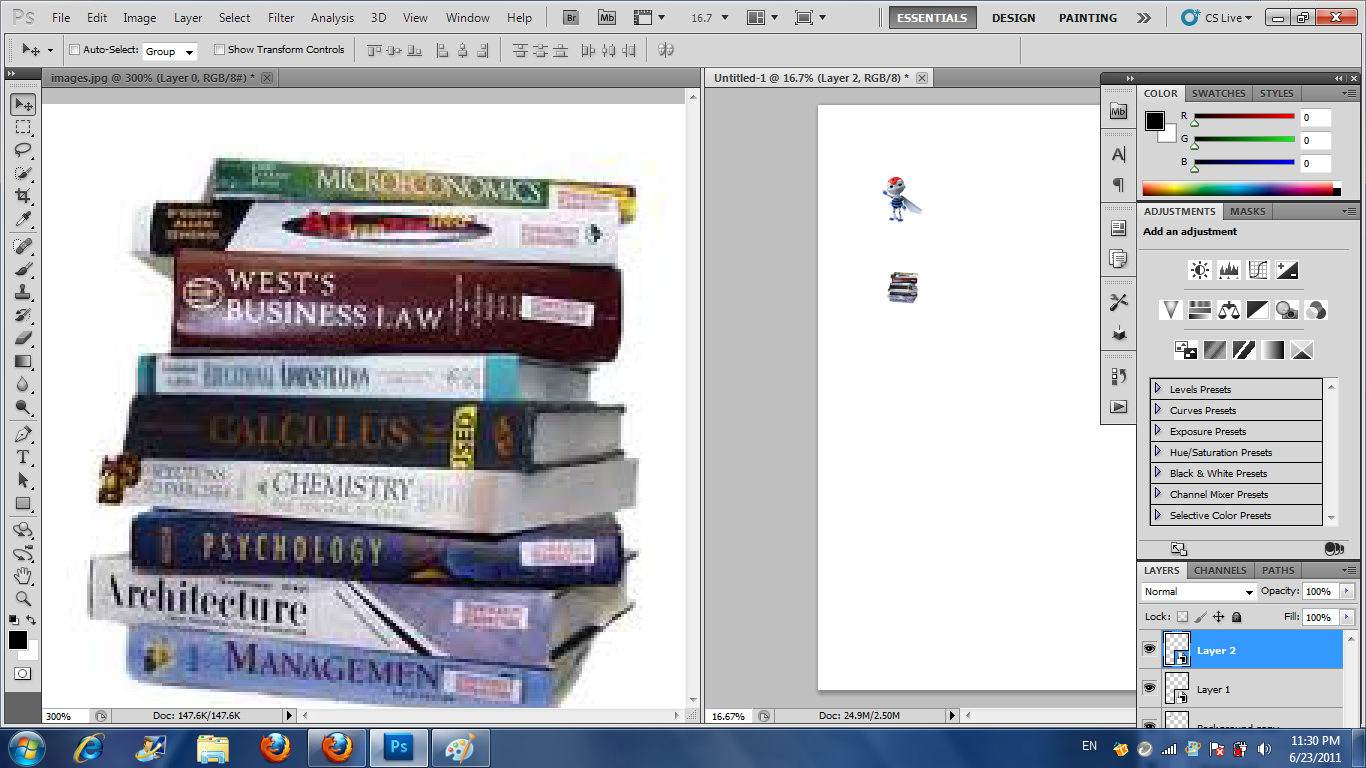Viewport: 1366px width, 768px height.
Task: Hide Layer 2 with eye icon
Action: click(1149, 650)
